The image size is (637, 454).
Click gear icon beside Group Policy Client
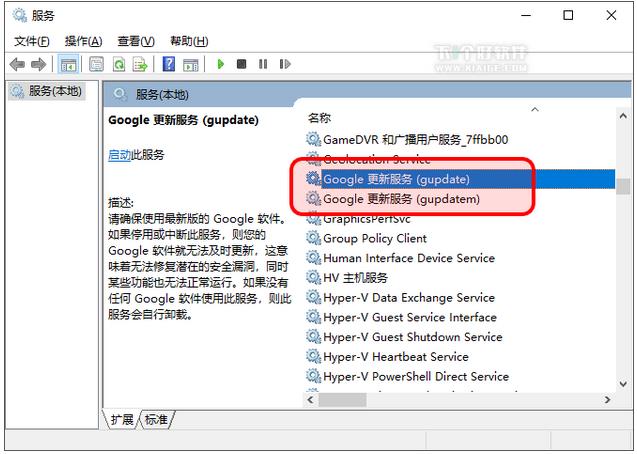pyautogui.click(x=313, y=238)
